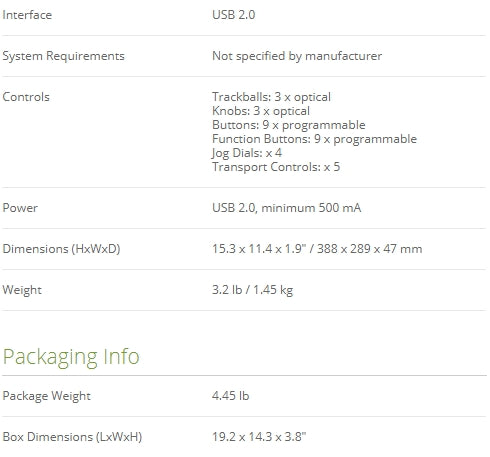Screen dimensions: 490x457
Task: Click 'Transport Controls: x 5' line
Action: tap(276, 167)
